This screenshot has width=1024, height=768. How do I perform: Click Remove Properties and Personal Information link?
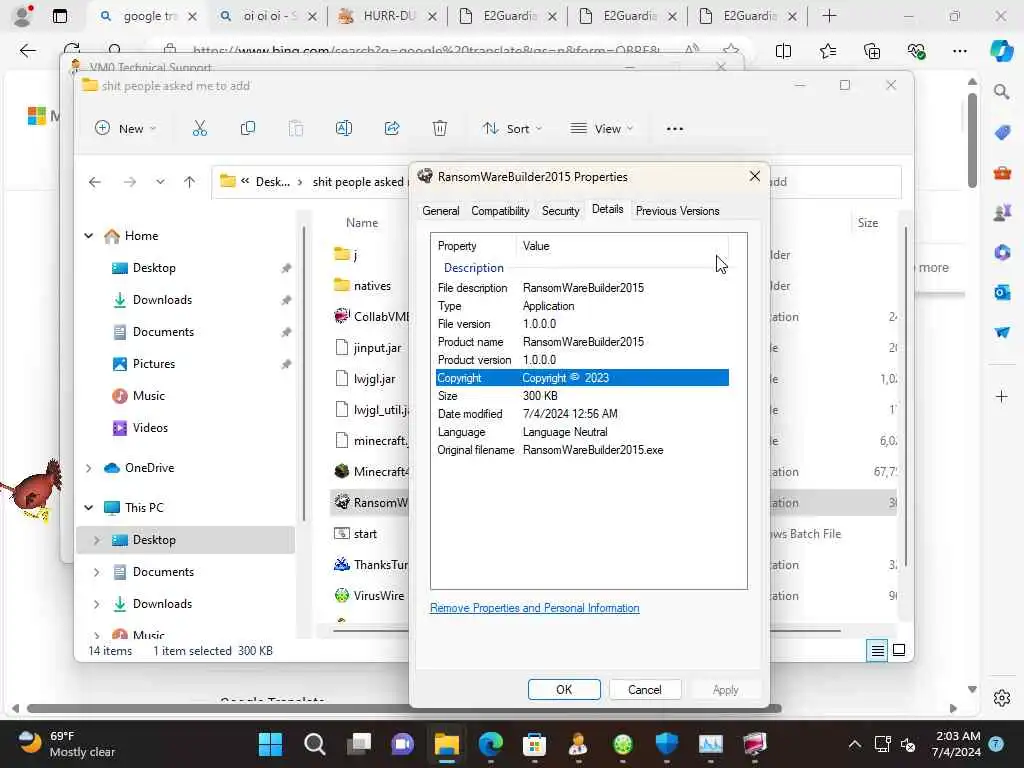point(534,608)
